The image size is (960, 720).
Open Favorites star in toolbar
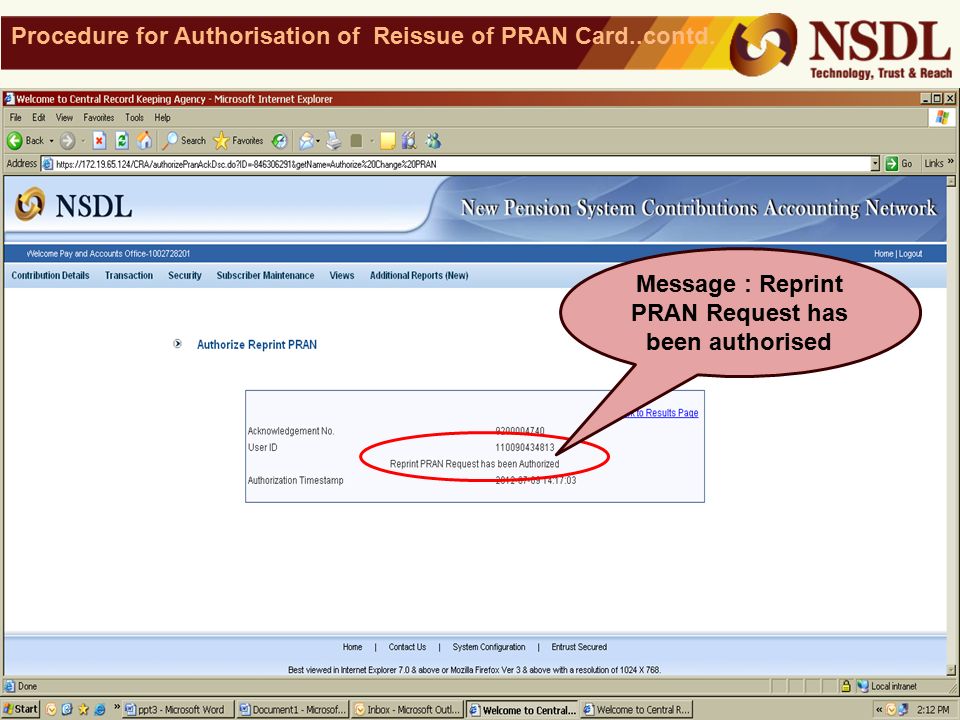pyautogui.click(x=221, y=141)
